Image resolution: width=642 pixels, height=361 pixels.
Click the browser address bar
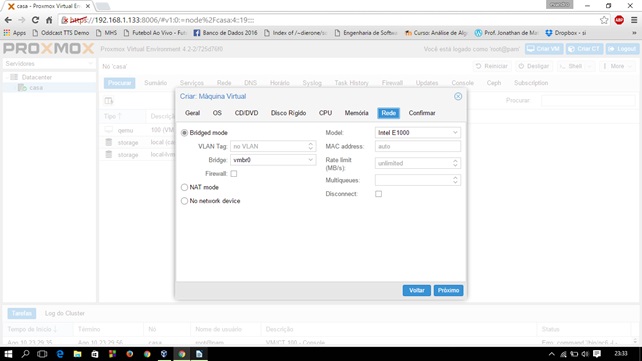(328, 20)
